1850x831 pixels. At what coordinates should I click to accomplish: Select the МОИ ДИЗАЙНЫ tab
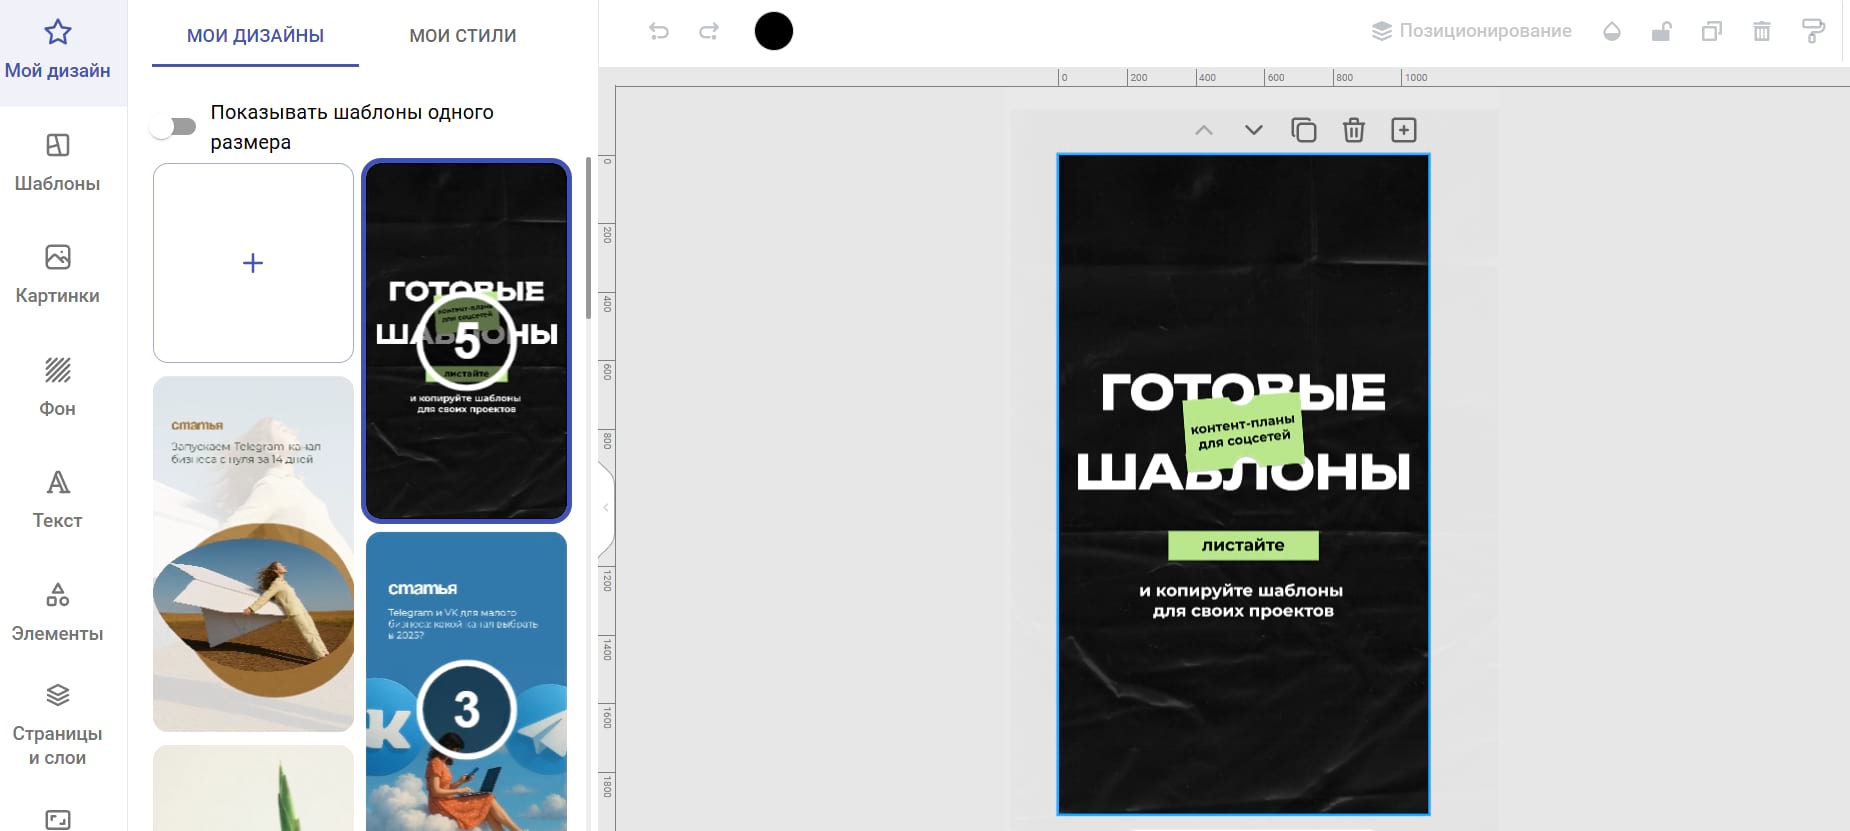255,36
